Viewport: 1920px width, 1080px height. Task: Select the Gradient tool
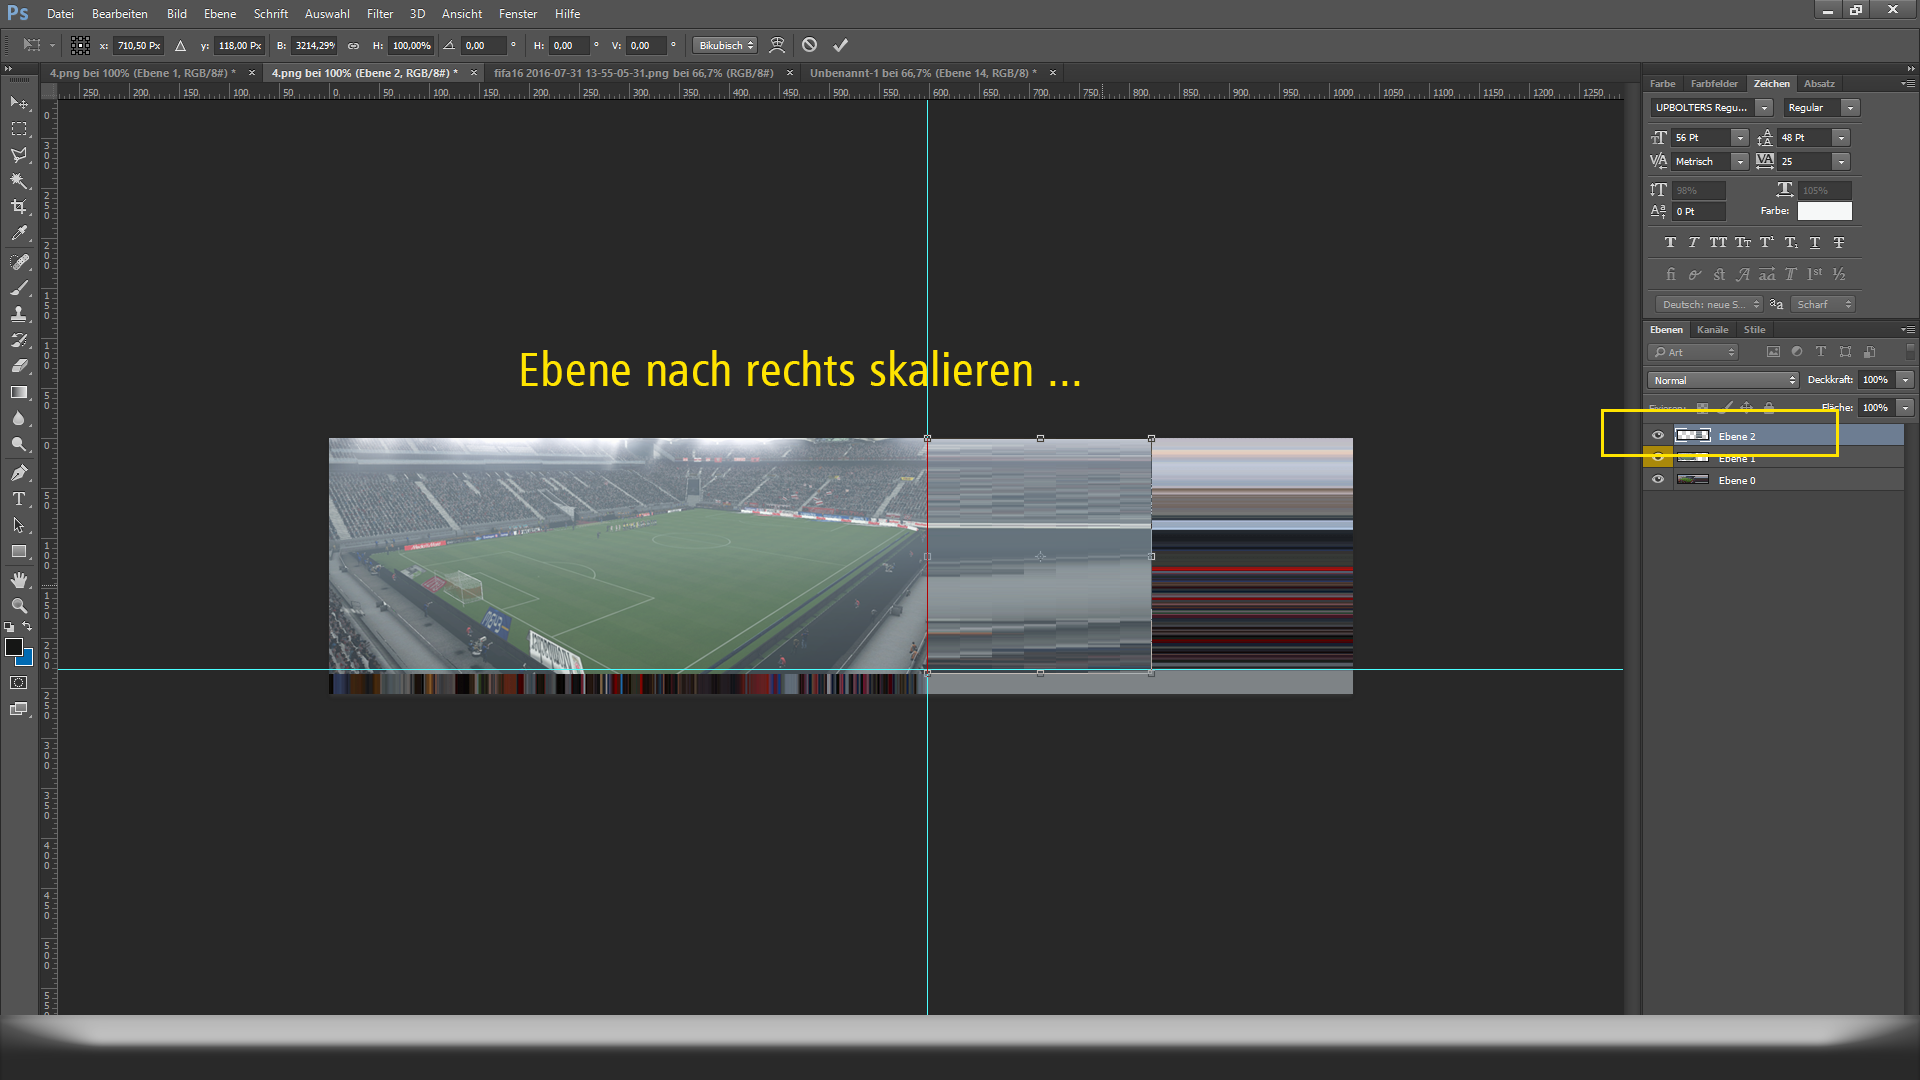click(19, 392)
